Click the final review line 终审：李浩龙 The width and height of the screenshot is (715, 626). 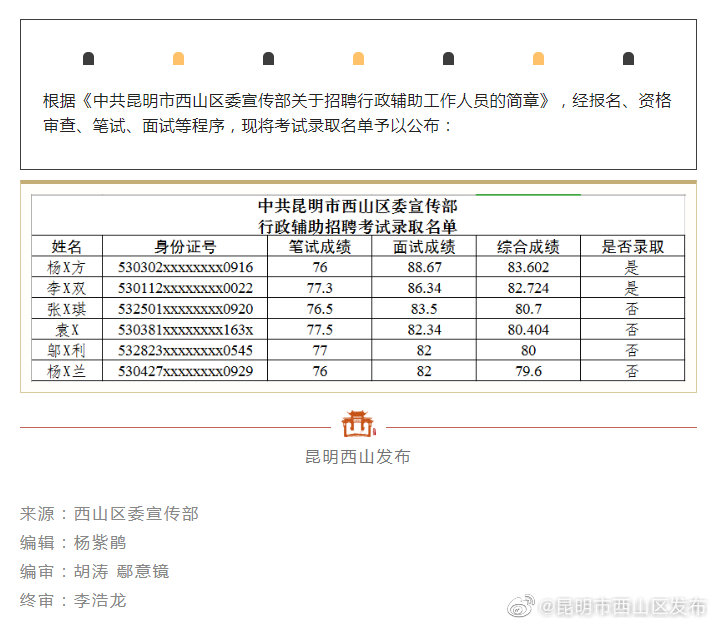click(x=73, y=600)
